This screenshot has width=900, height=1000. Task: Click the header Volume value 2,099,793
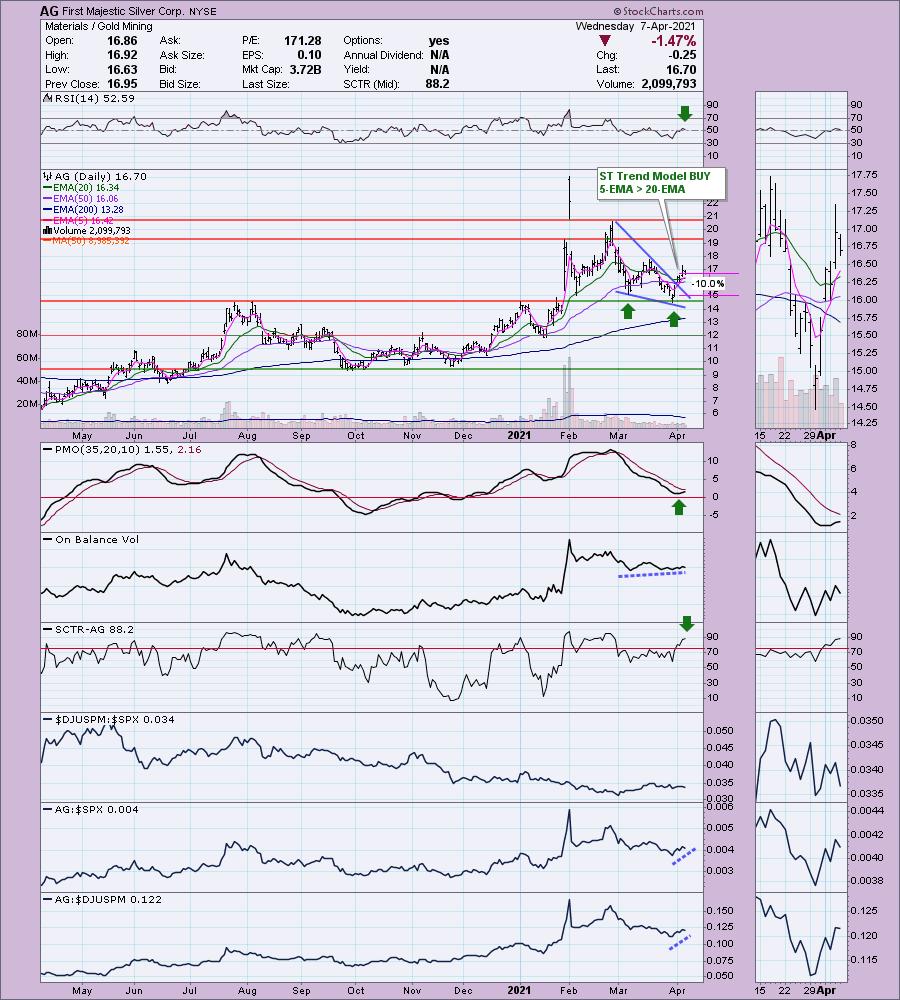(670, 84)
